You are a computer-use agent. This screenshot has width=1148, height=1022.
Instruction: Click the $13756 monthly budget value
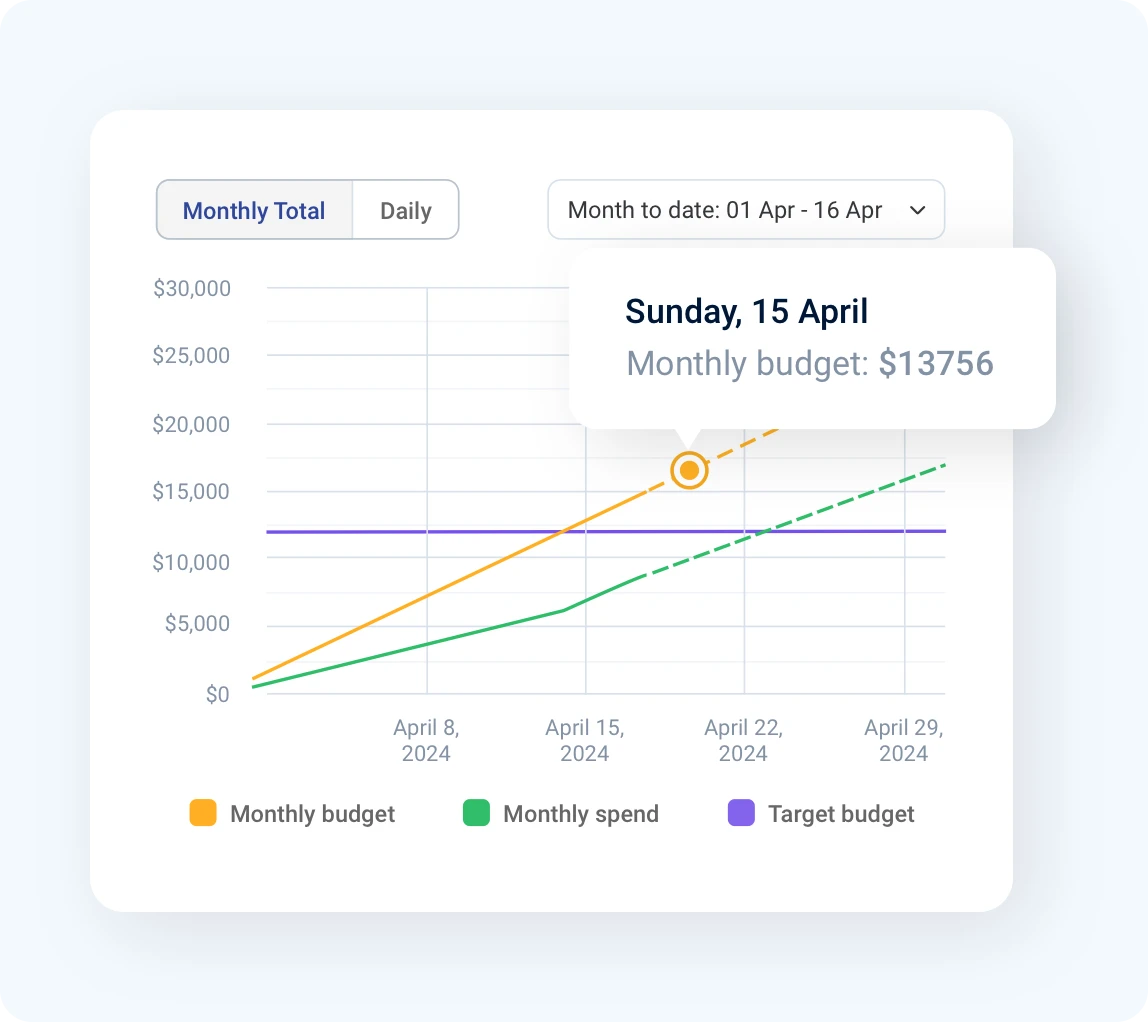pyautogui.click(x=936, y=364)
